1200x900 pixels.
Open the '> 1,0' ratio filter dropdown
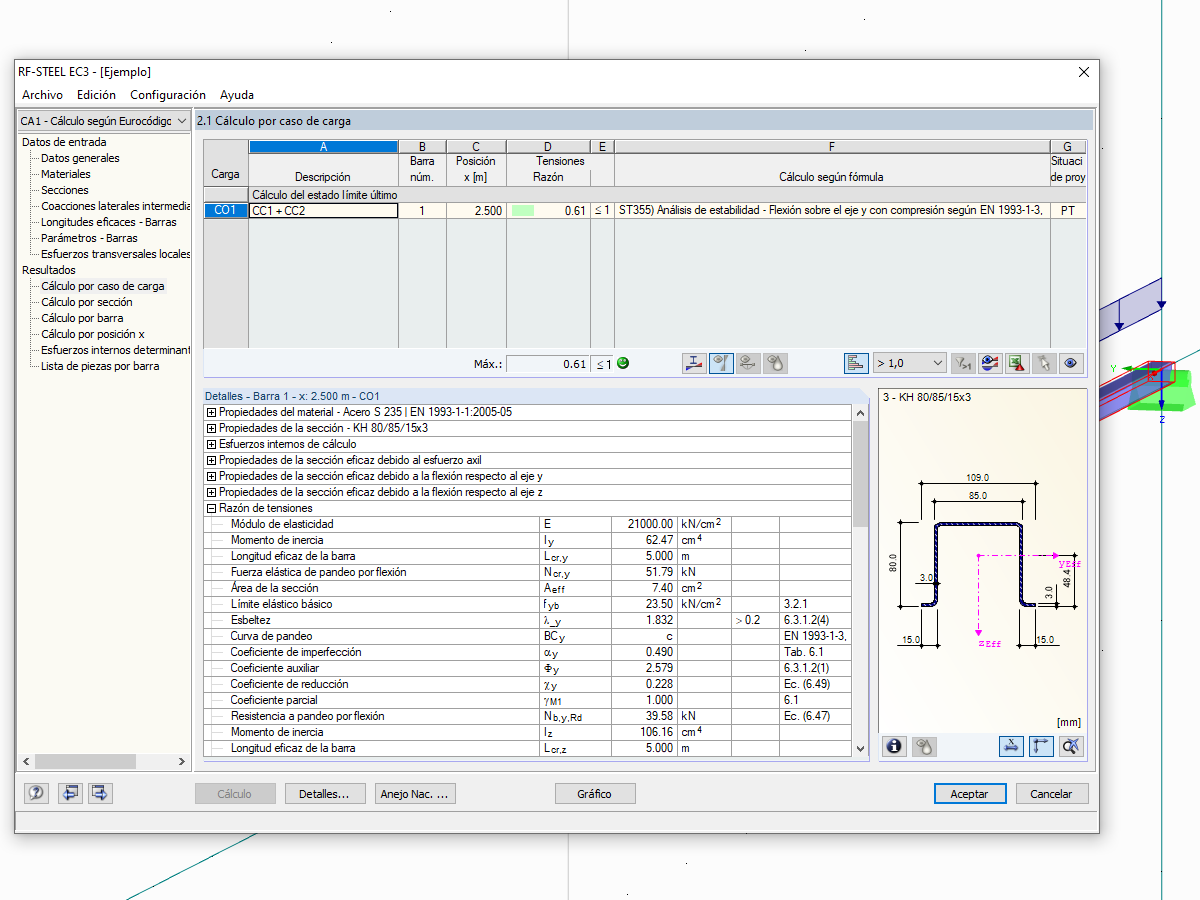pos(909,364)
